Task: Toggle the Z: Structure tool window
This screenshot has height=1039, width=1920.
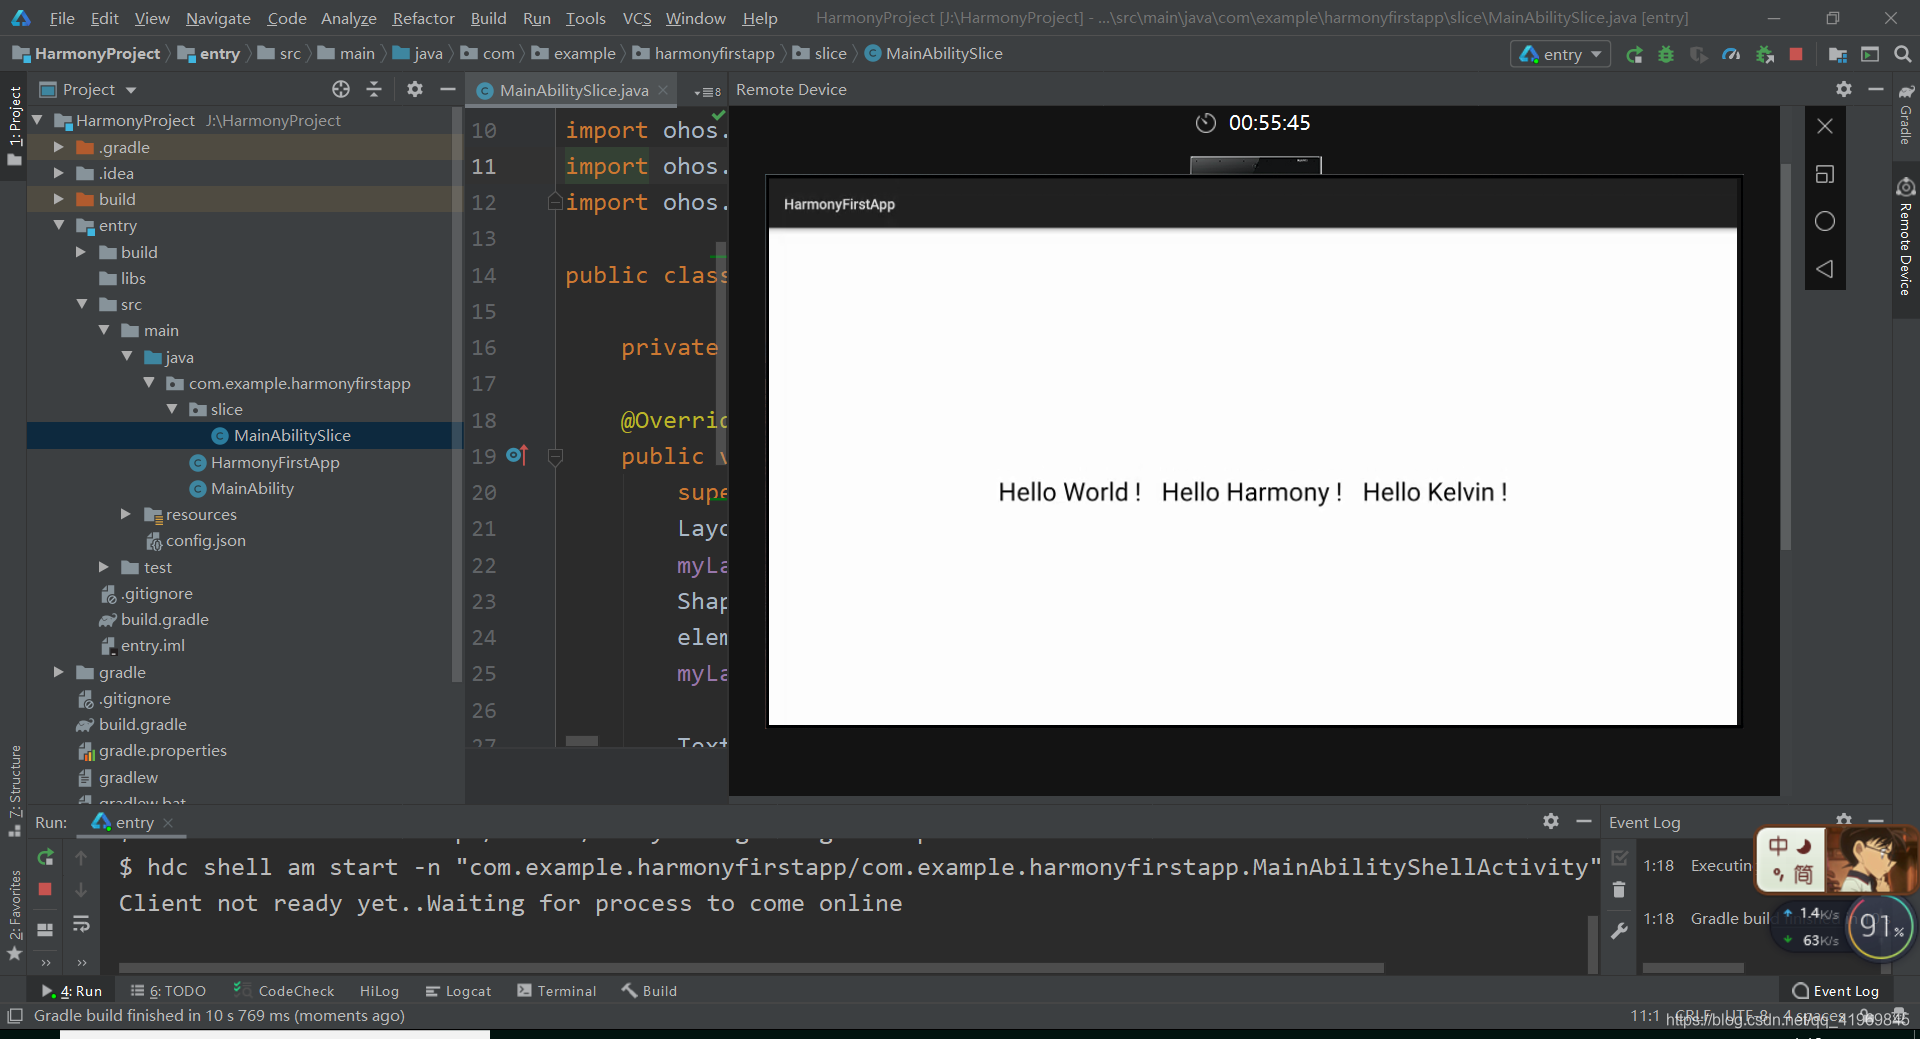Action: (x=15, y=790)
